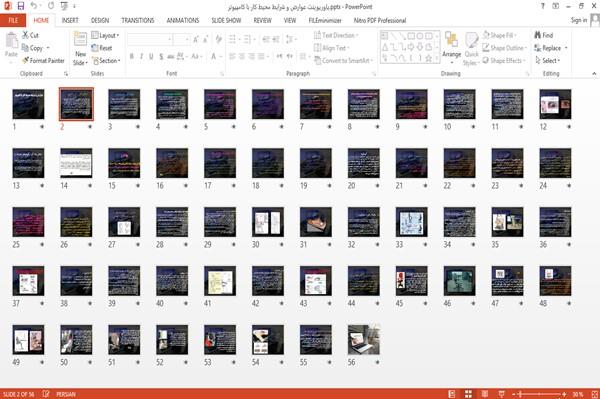This screenshot has height=399, width=600.
Task: Click the Quick Styles button
Action: 471,48
